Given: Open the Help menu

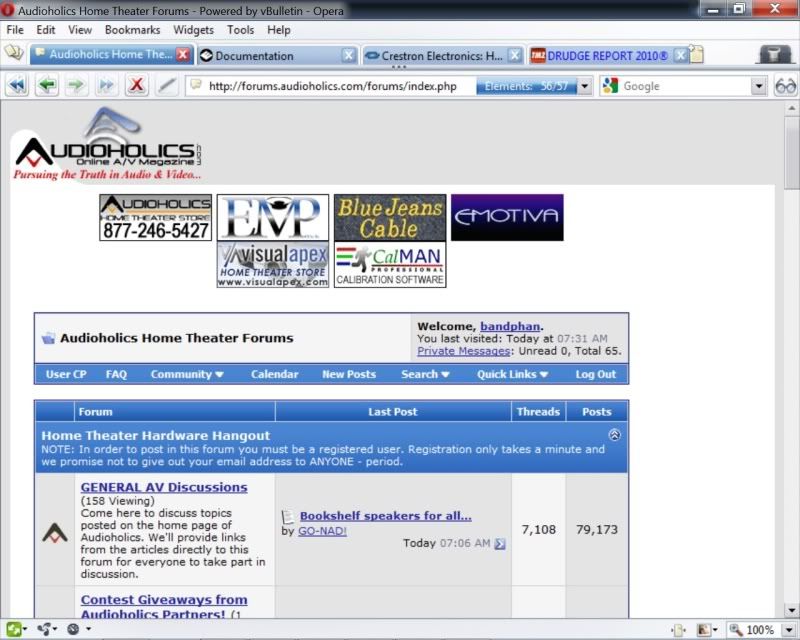Looking at the screenshot, I should click(x=279, y=30).
